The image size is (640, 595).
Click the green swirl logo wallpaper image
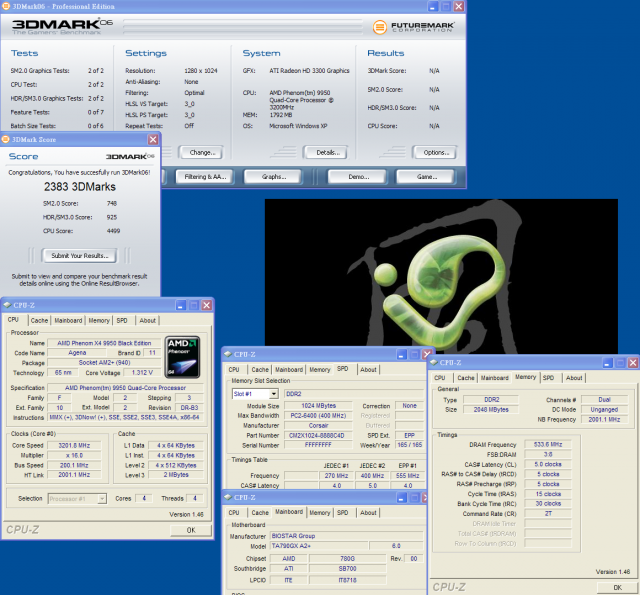click(x=441, y=276)
